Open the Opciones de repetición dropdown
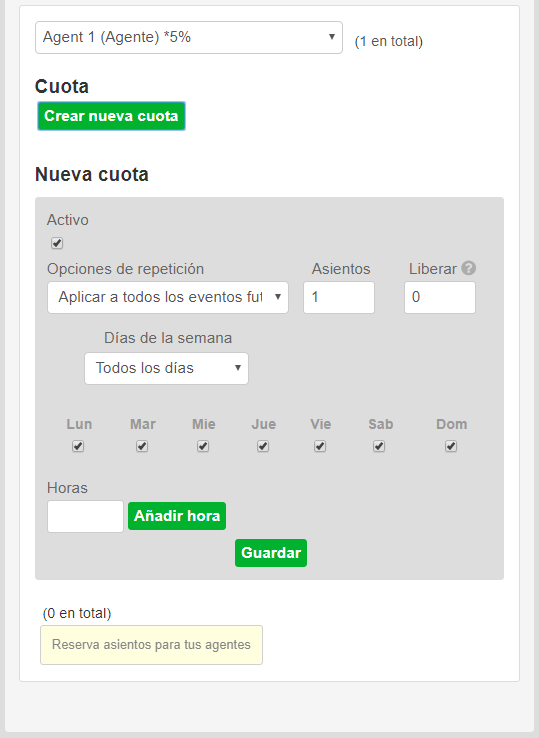This screenshot has height=738, width=539. click(x=168, y=297)
